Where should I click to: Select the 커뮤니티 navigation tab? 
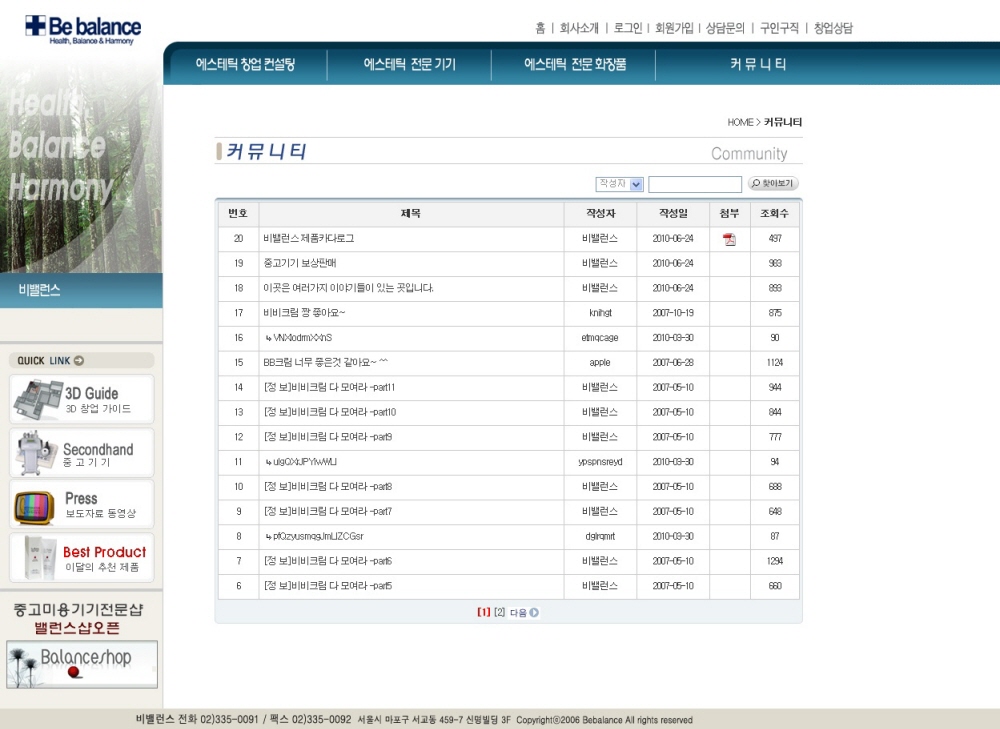[x=757, y=65]
